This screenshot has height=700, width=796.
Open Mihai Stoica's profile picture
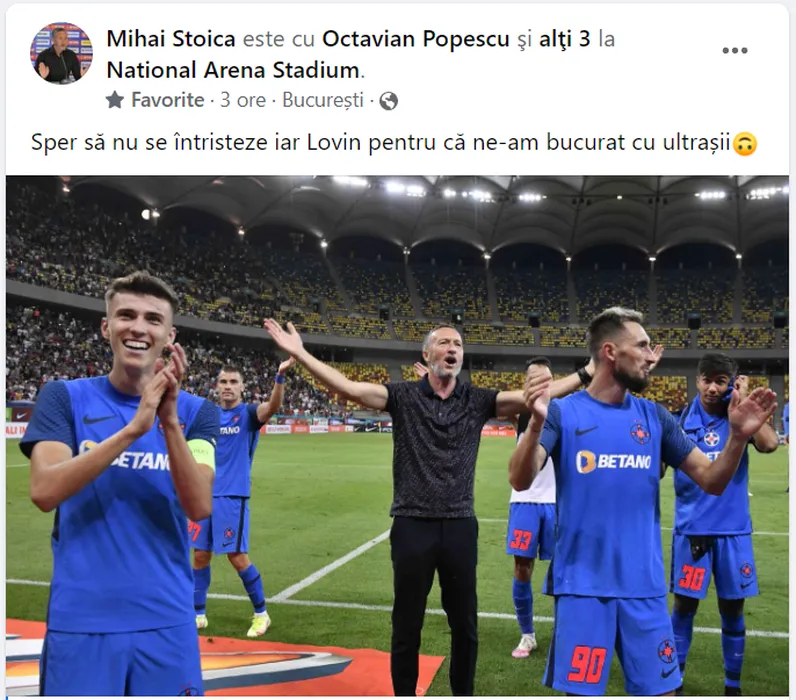(61, 53)
